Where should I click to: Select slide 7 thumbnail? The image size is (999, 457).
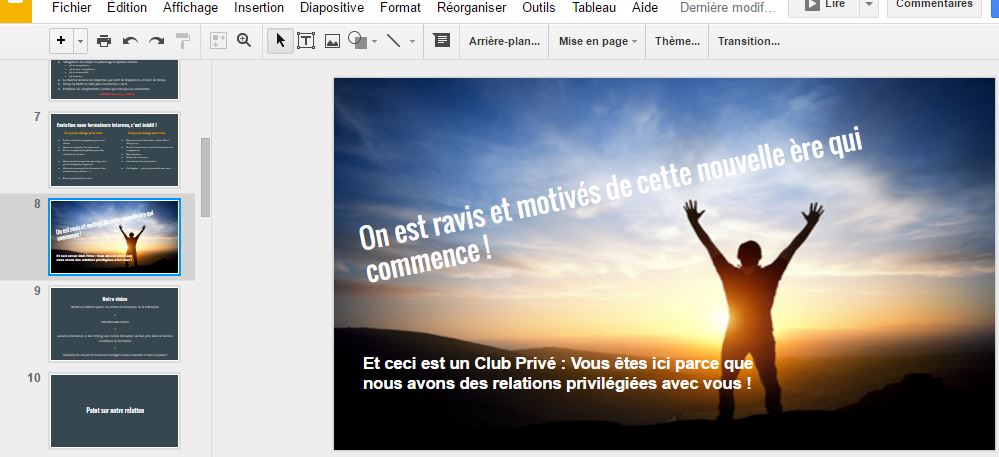pos(115,150)
